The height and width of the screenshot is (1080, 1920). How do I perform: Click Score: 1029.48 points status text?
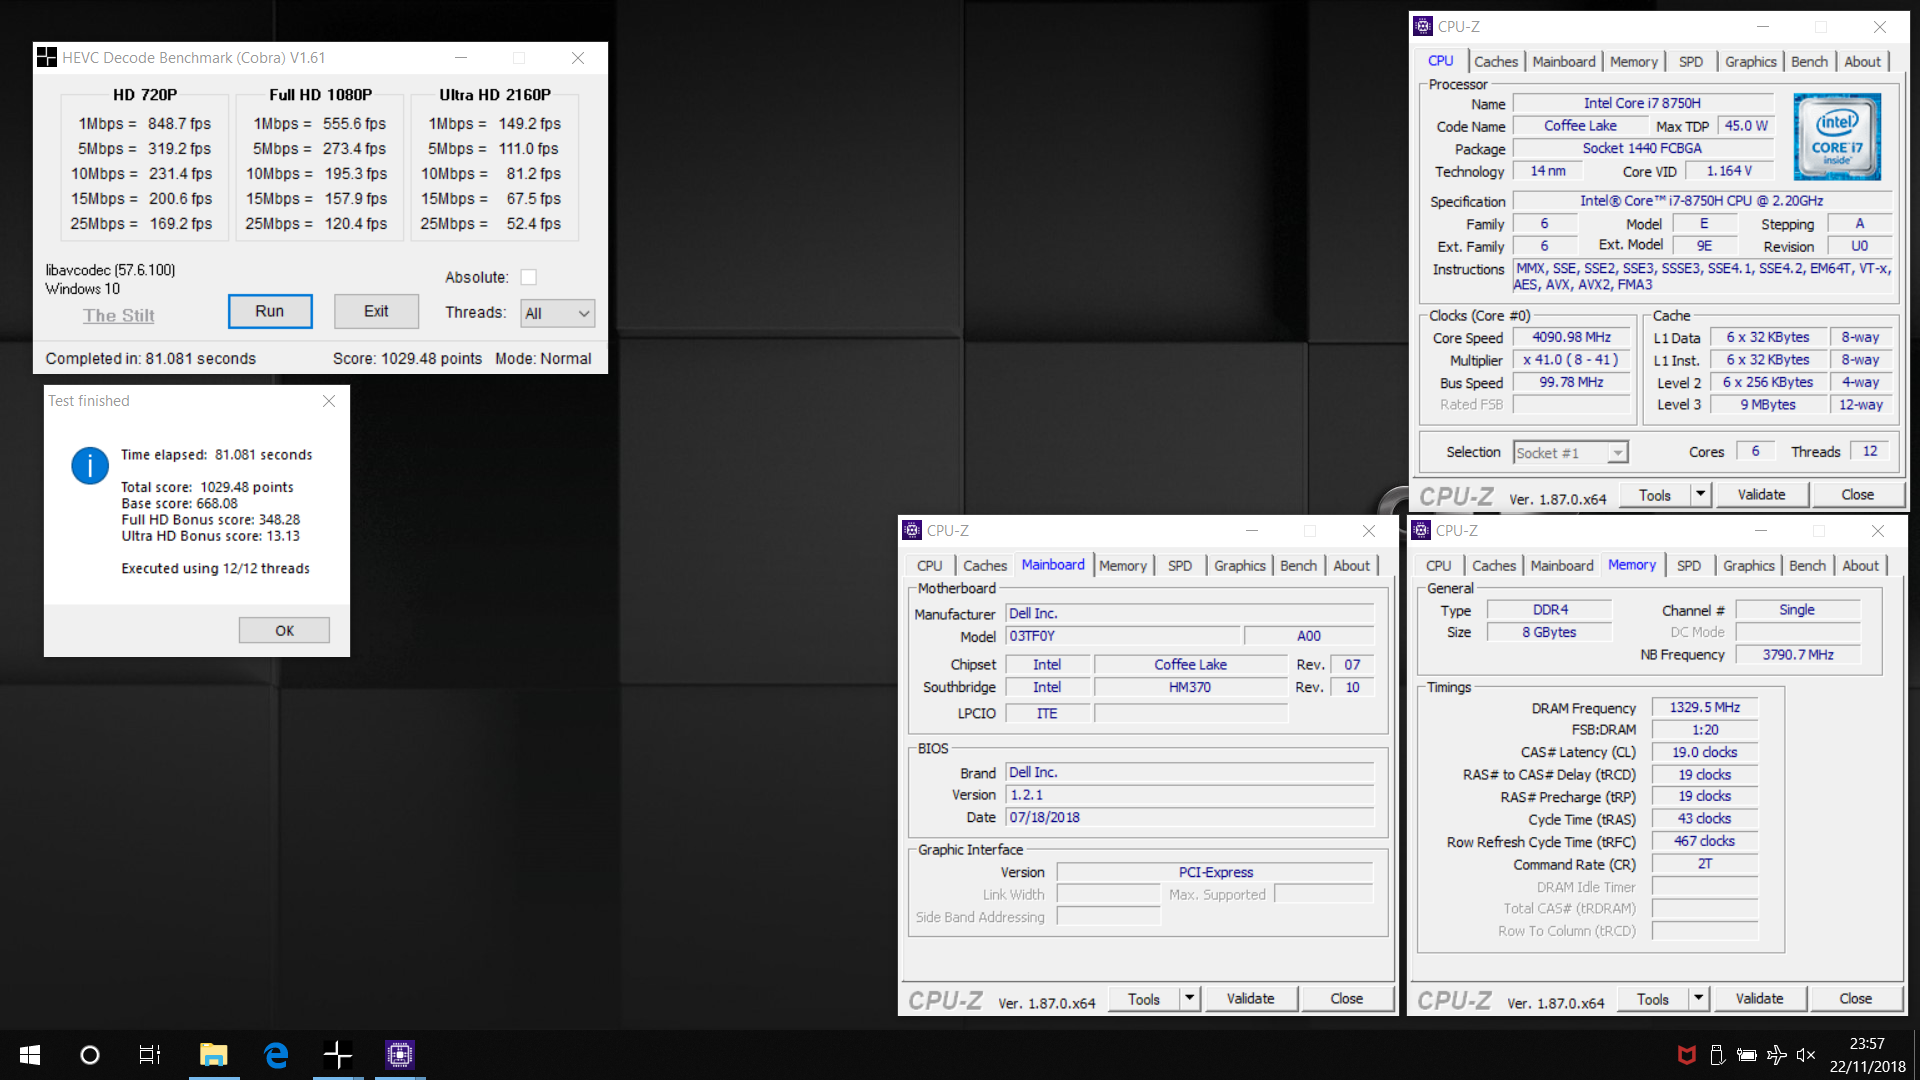point(407,358)
